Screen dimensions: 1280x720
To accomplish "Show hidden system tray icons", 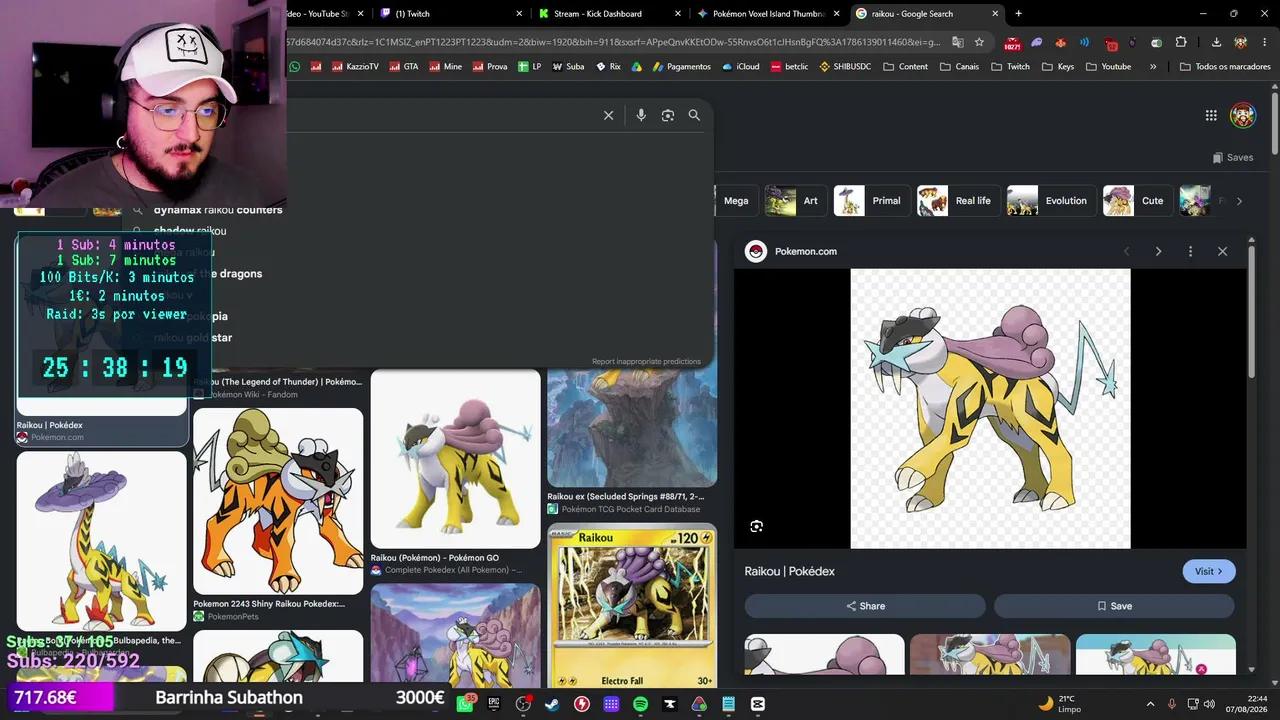I will click(1150, 704).
